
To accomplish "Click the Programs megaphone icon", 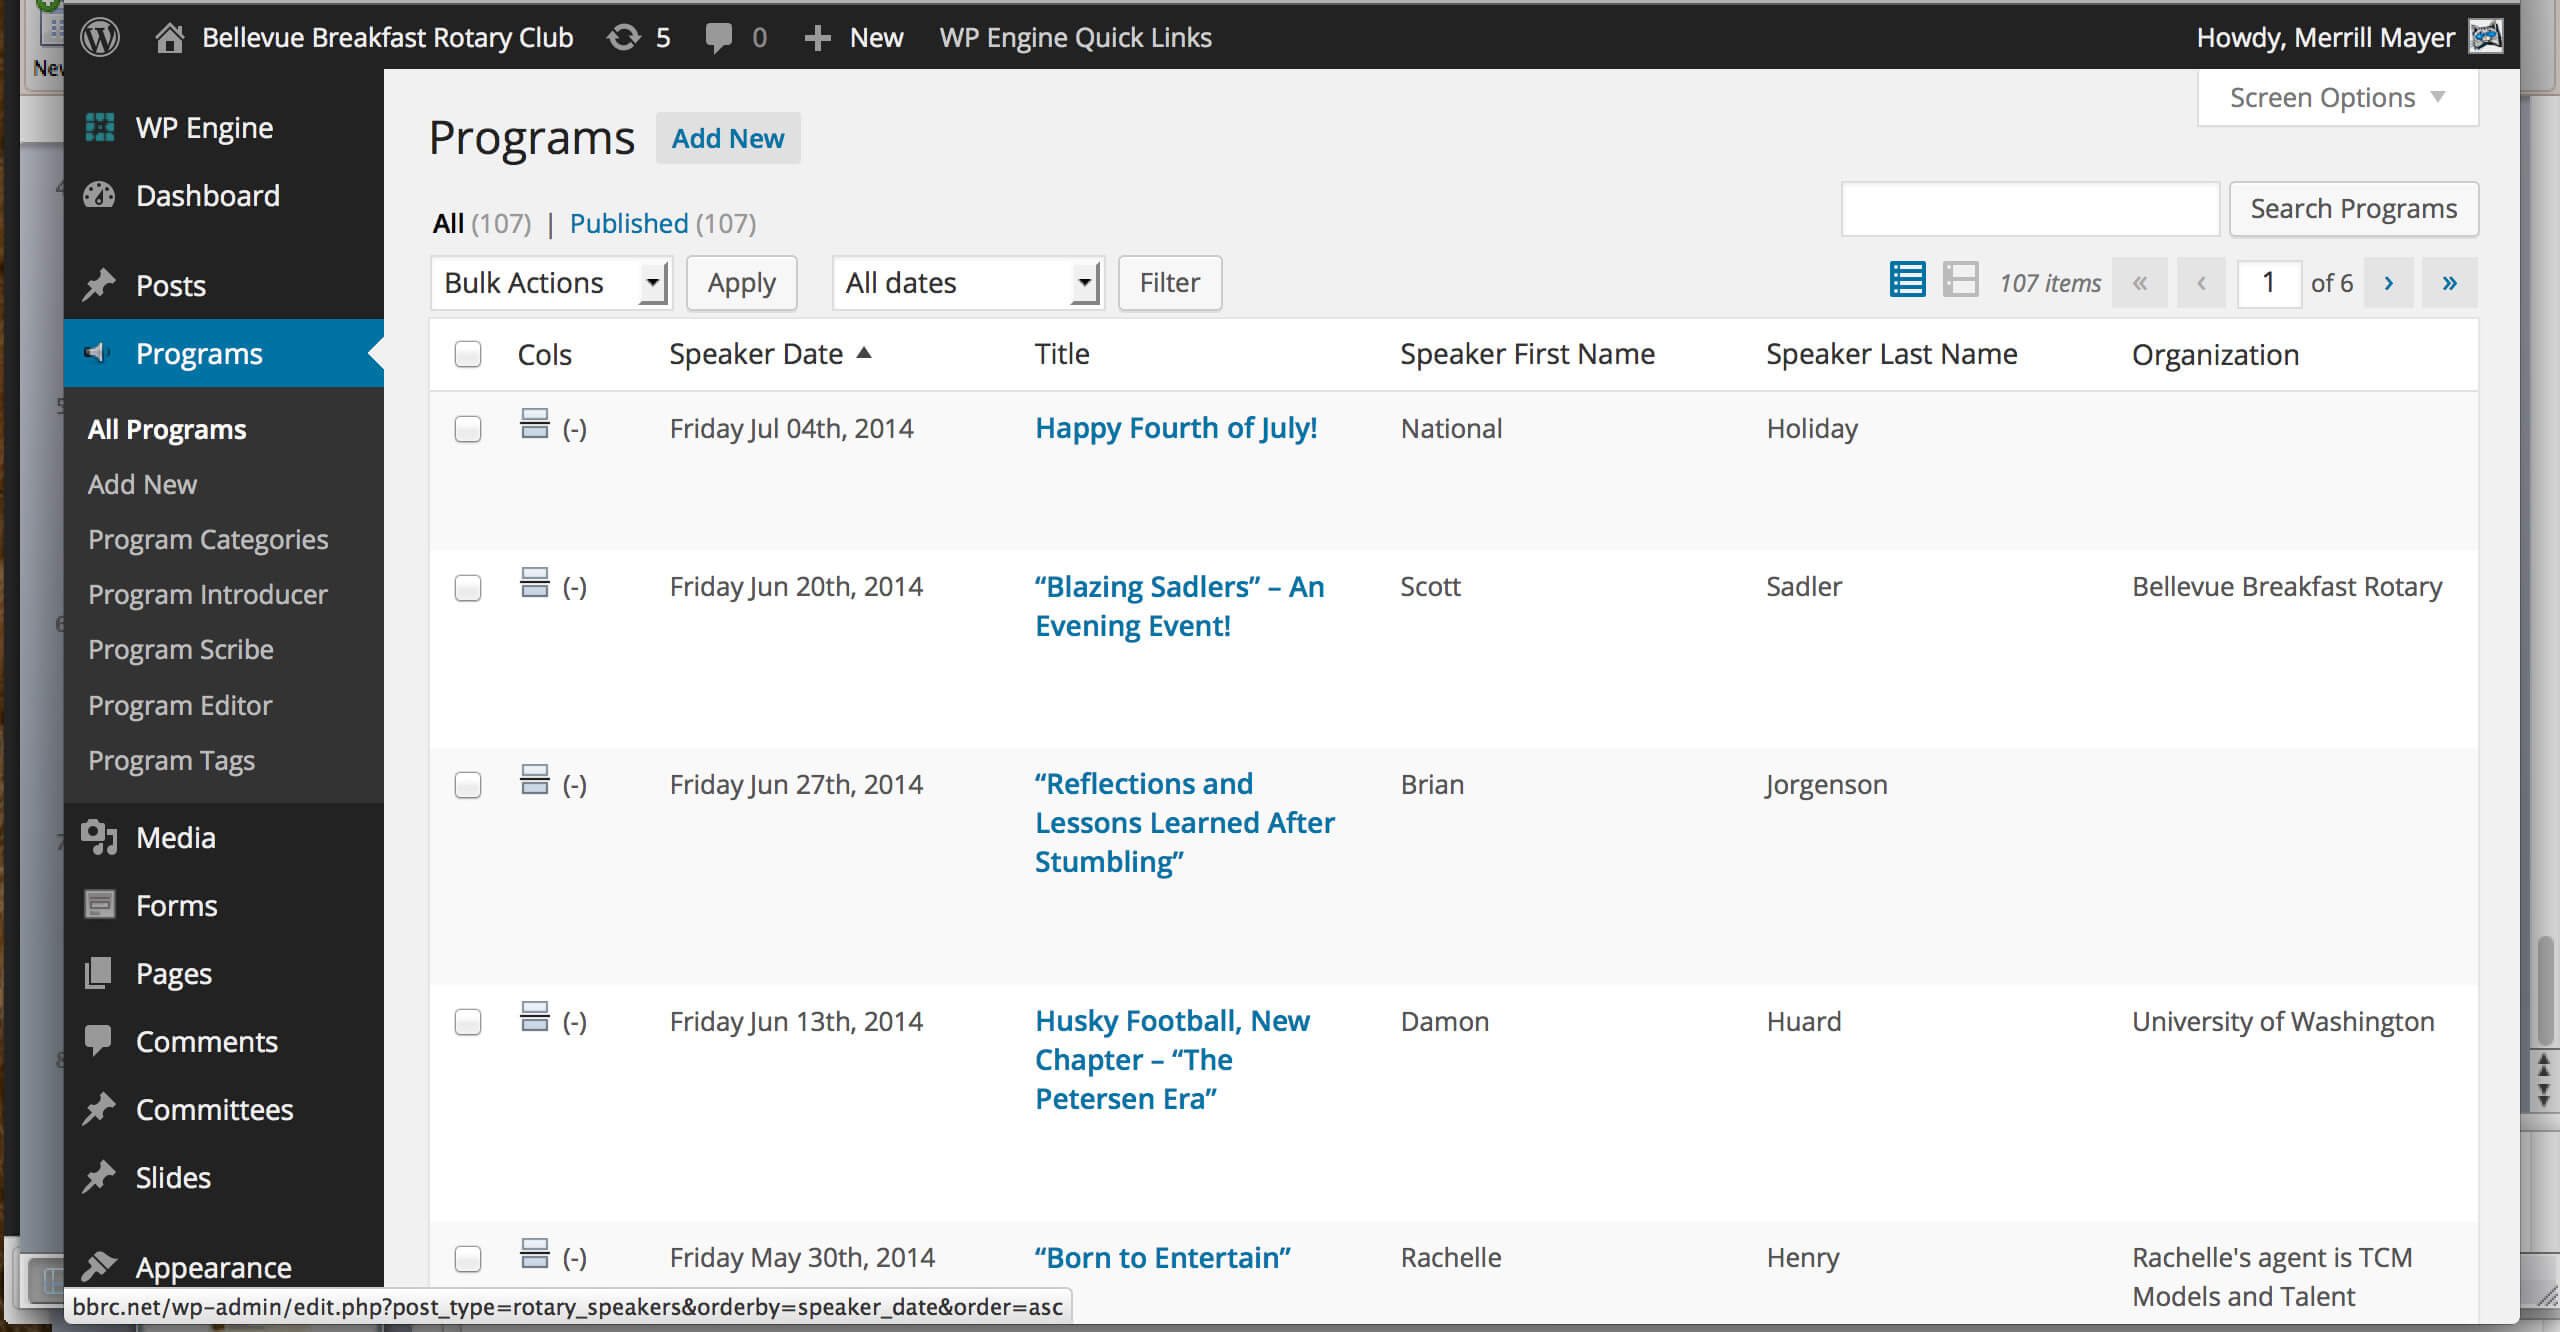I will (97, 352).
